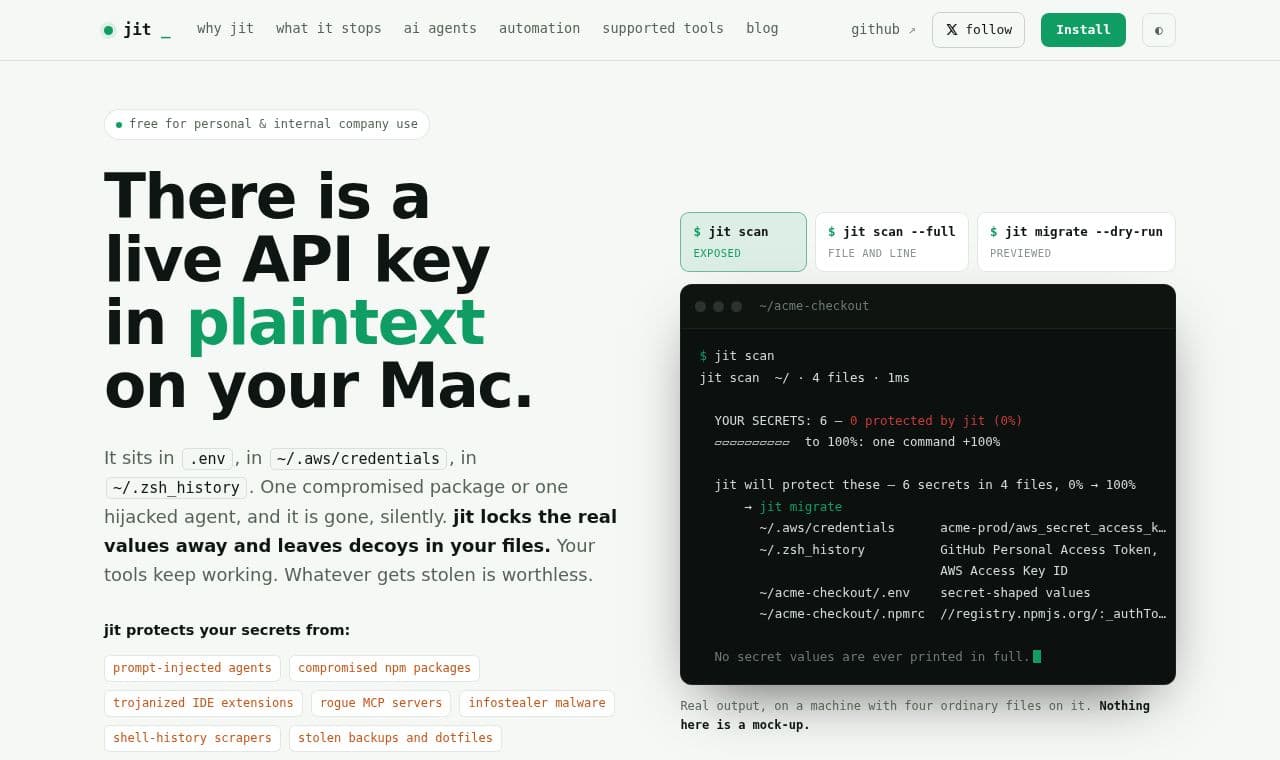Click the '.env' inline code chip
This screenshot has height=760, width=1280.
(x=207, y=459)
